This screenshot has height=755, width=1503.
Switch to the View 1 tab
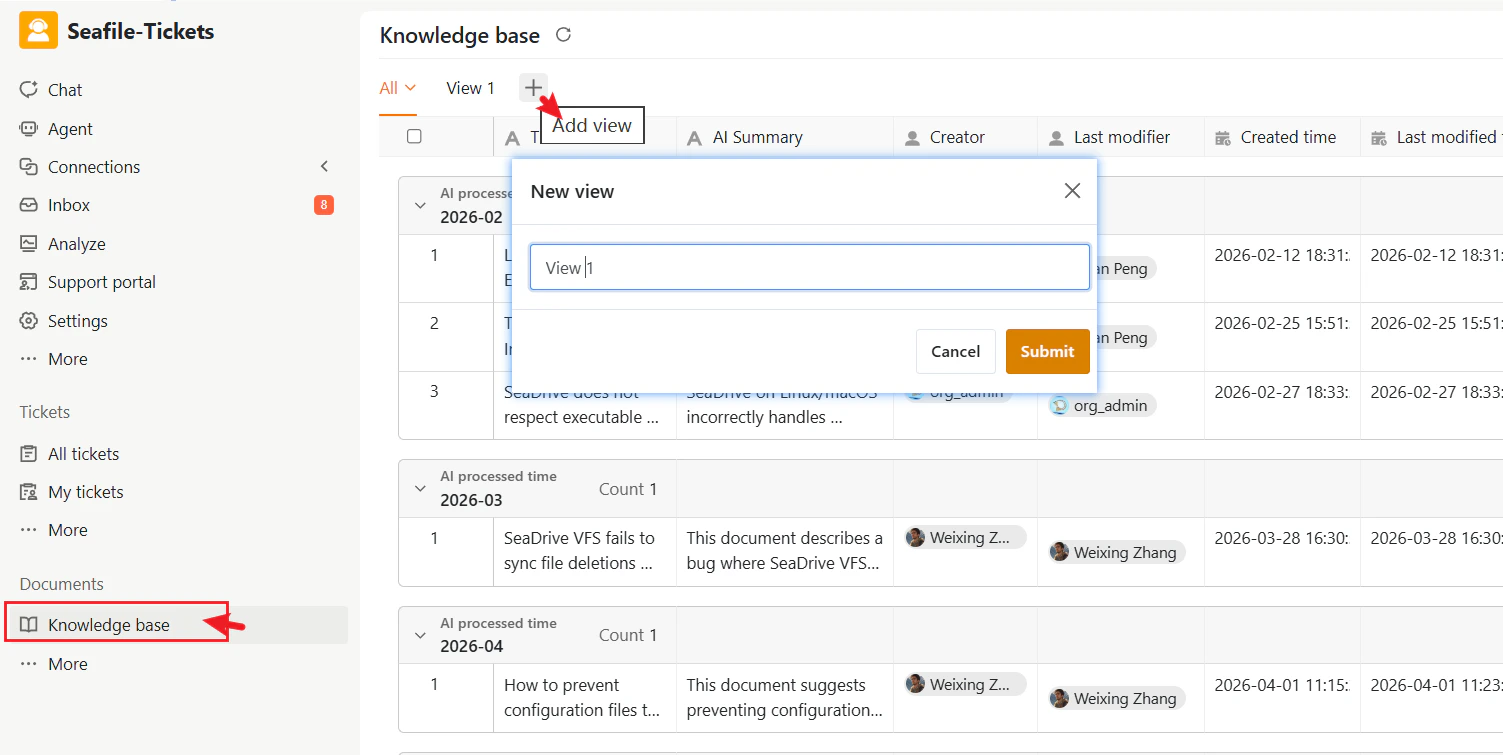pos(470,88)
